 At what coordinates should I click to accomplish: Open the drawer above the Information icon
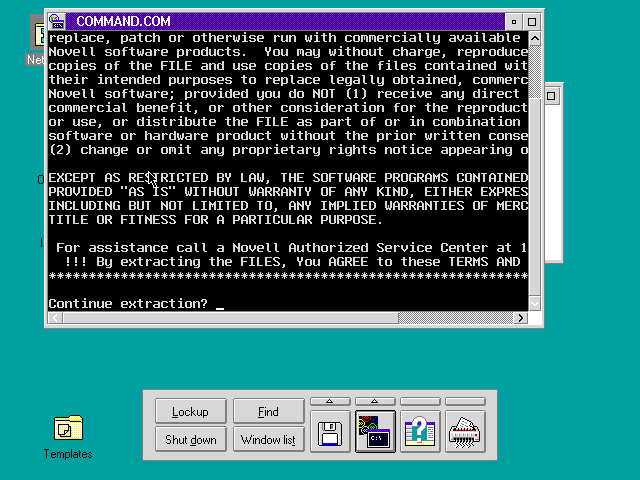tap(420, 402)
